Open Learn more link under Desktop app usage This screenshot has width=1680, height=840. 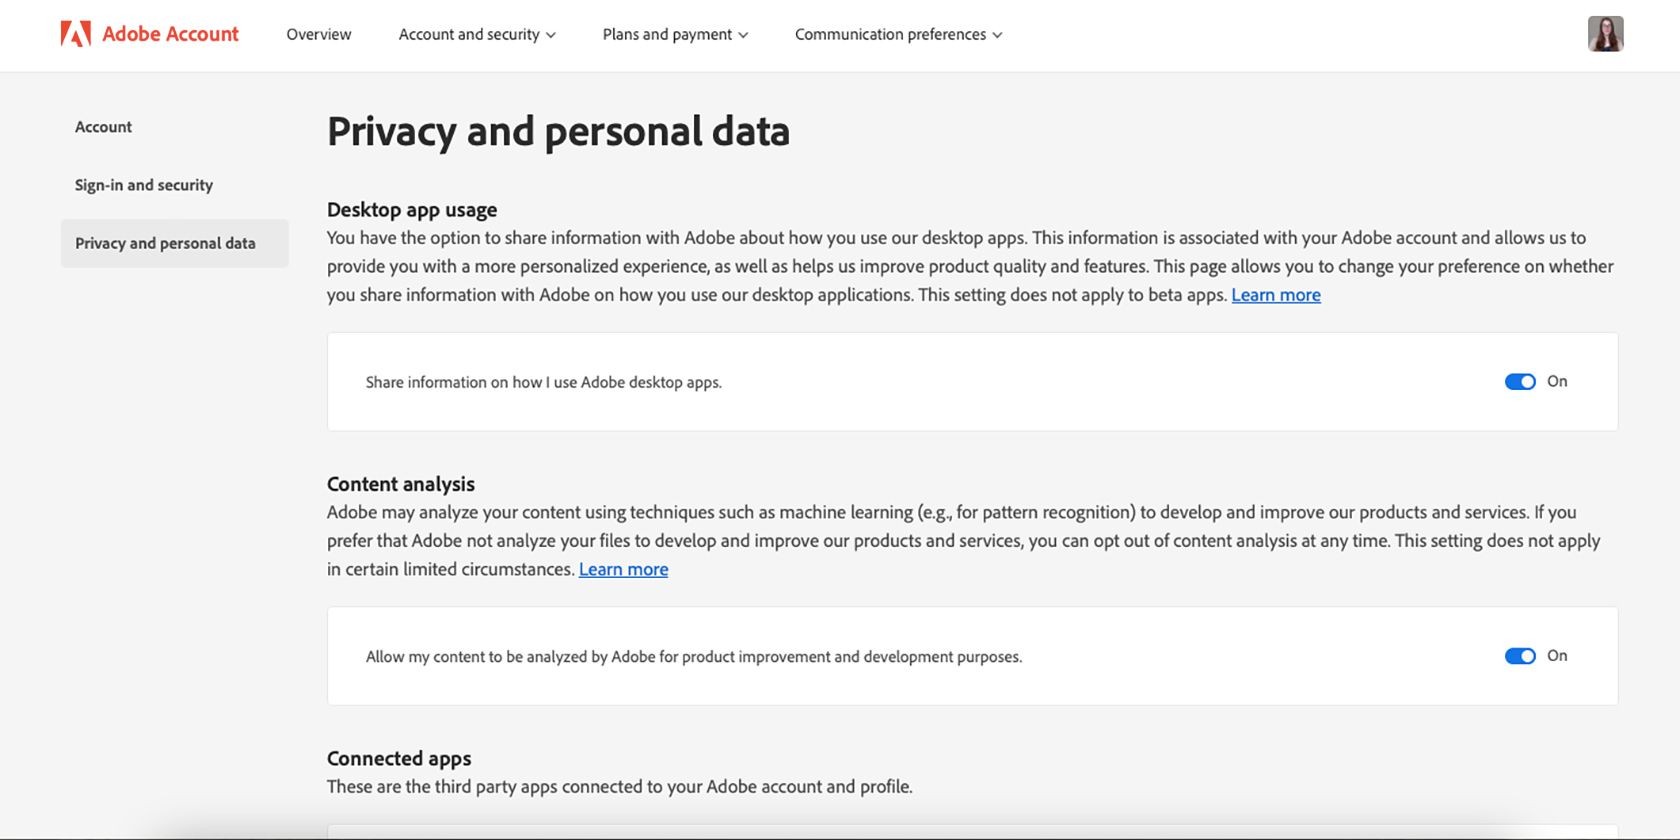tap(1276, 295)
